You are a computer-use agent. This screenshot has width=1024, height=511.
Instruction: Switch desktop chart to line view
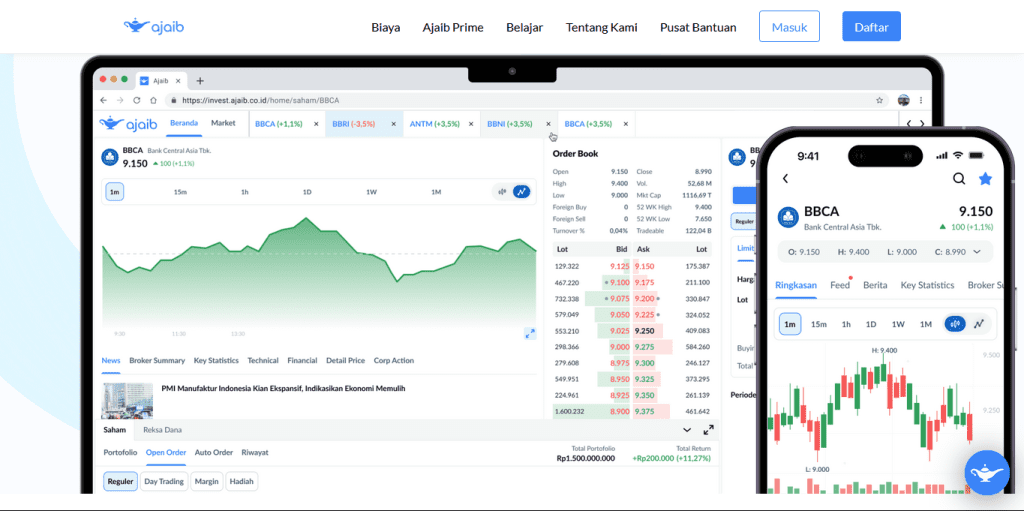click(521, 191)
